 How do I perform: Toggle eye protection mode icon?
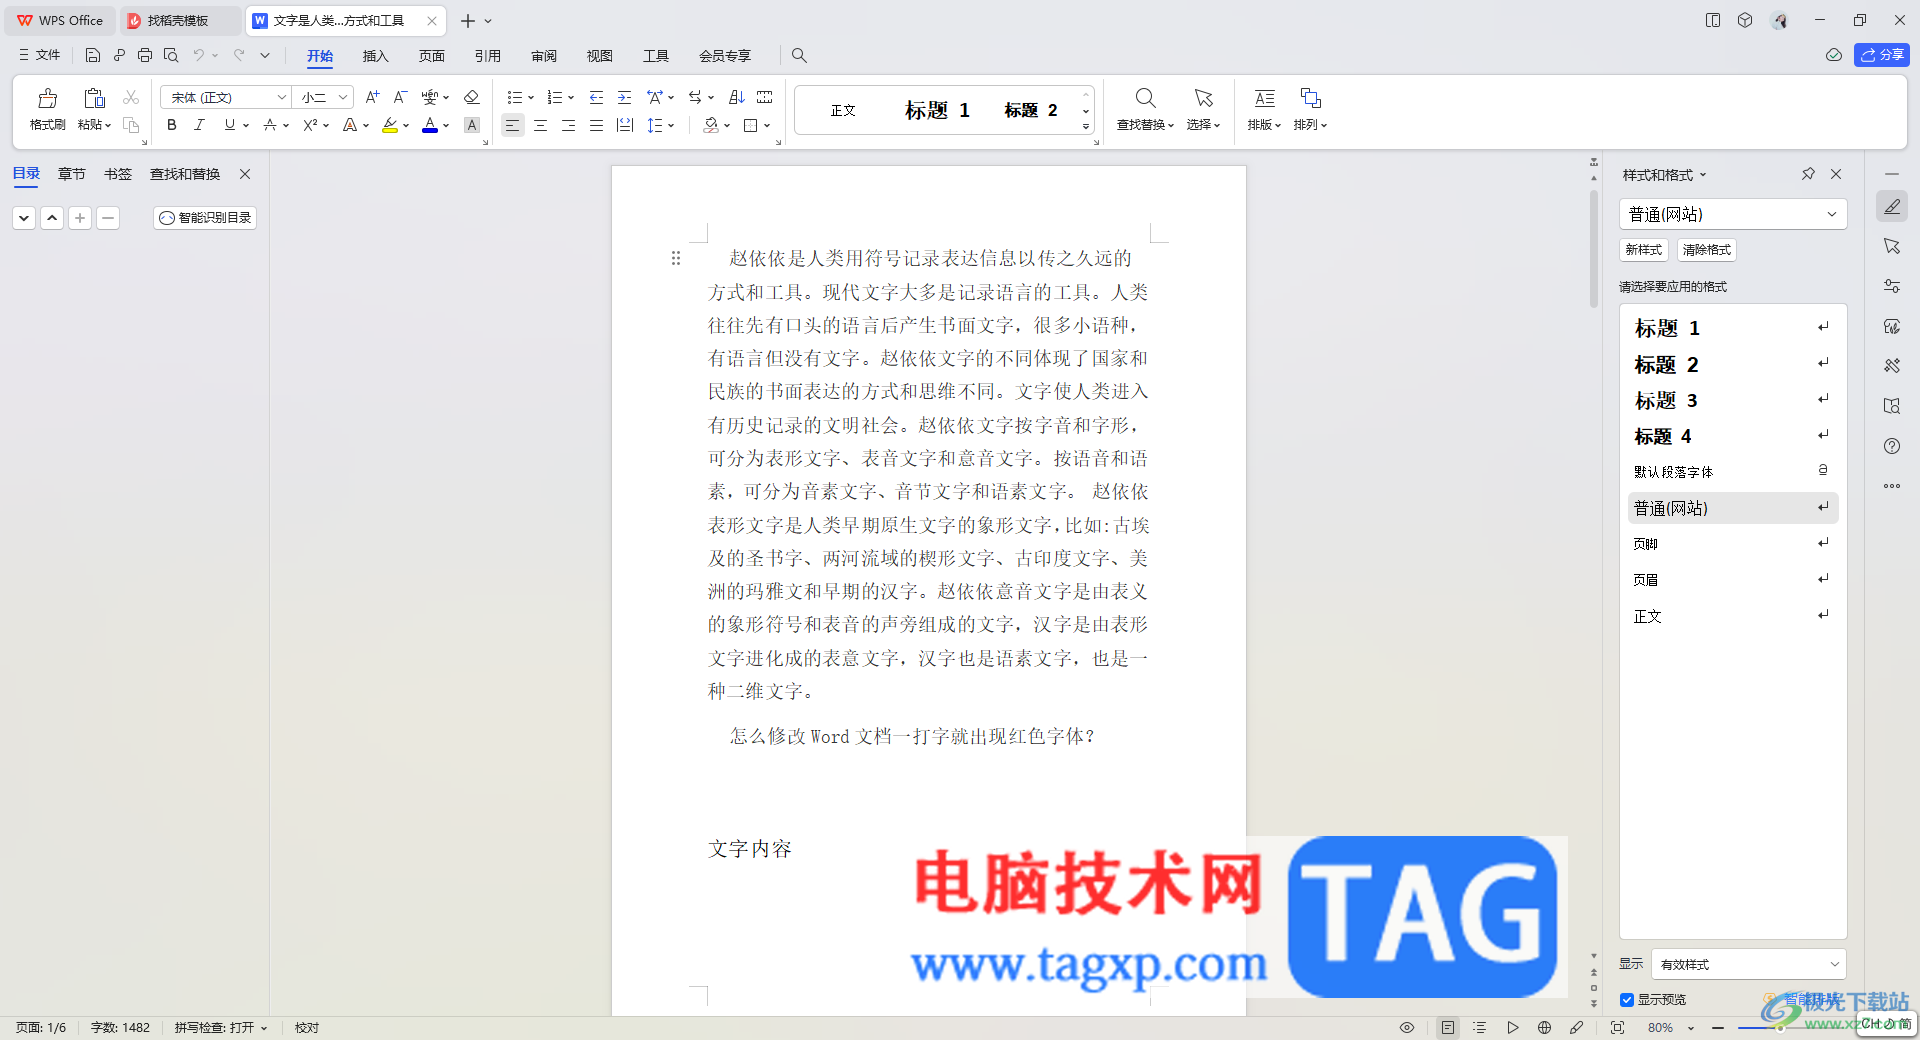click(1407, 1027)
